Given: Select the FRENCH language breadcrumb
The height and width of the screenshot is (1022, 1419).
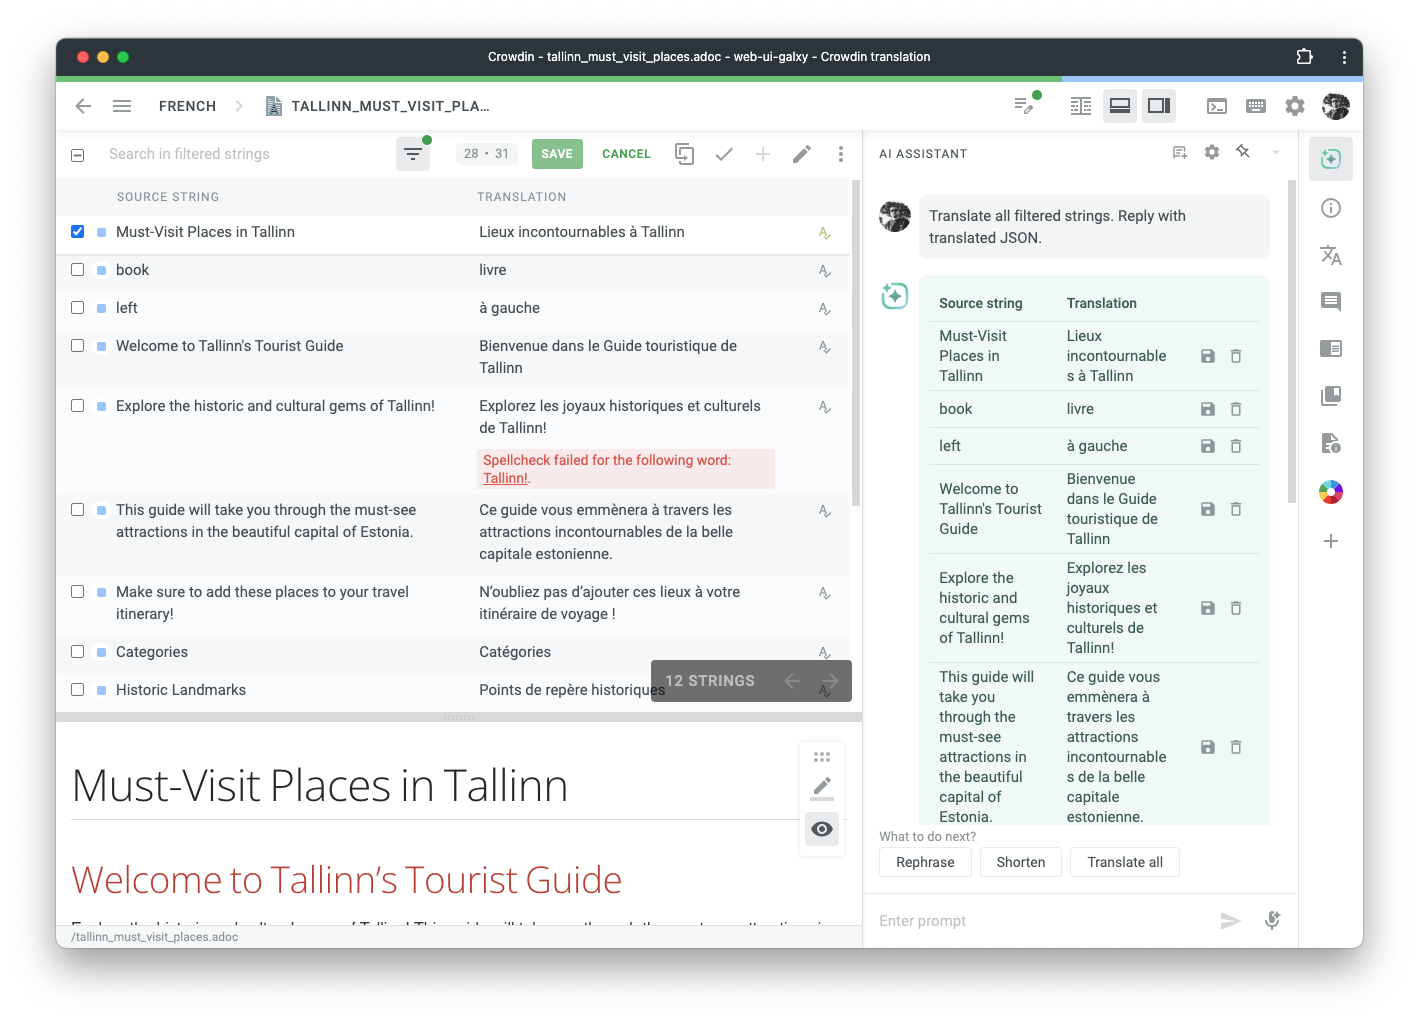Looking at the screenshot, I should tap(187, 106).
